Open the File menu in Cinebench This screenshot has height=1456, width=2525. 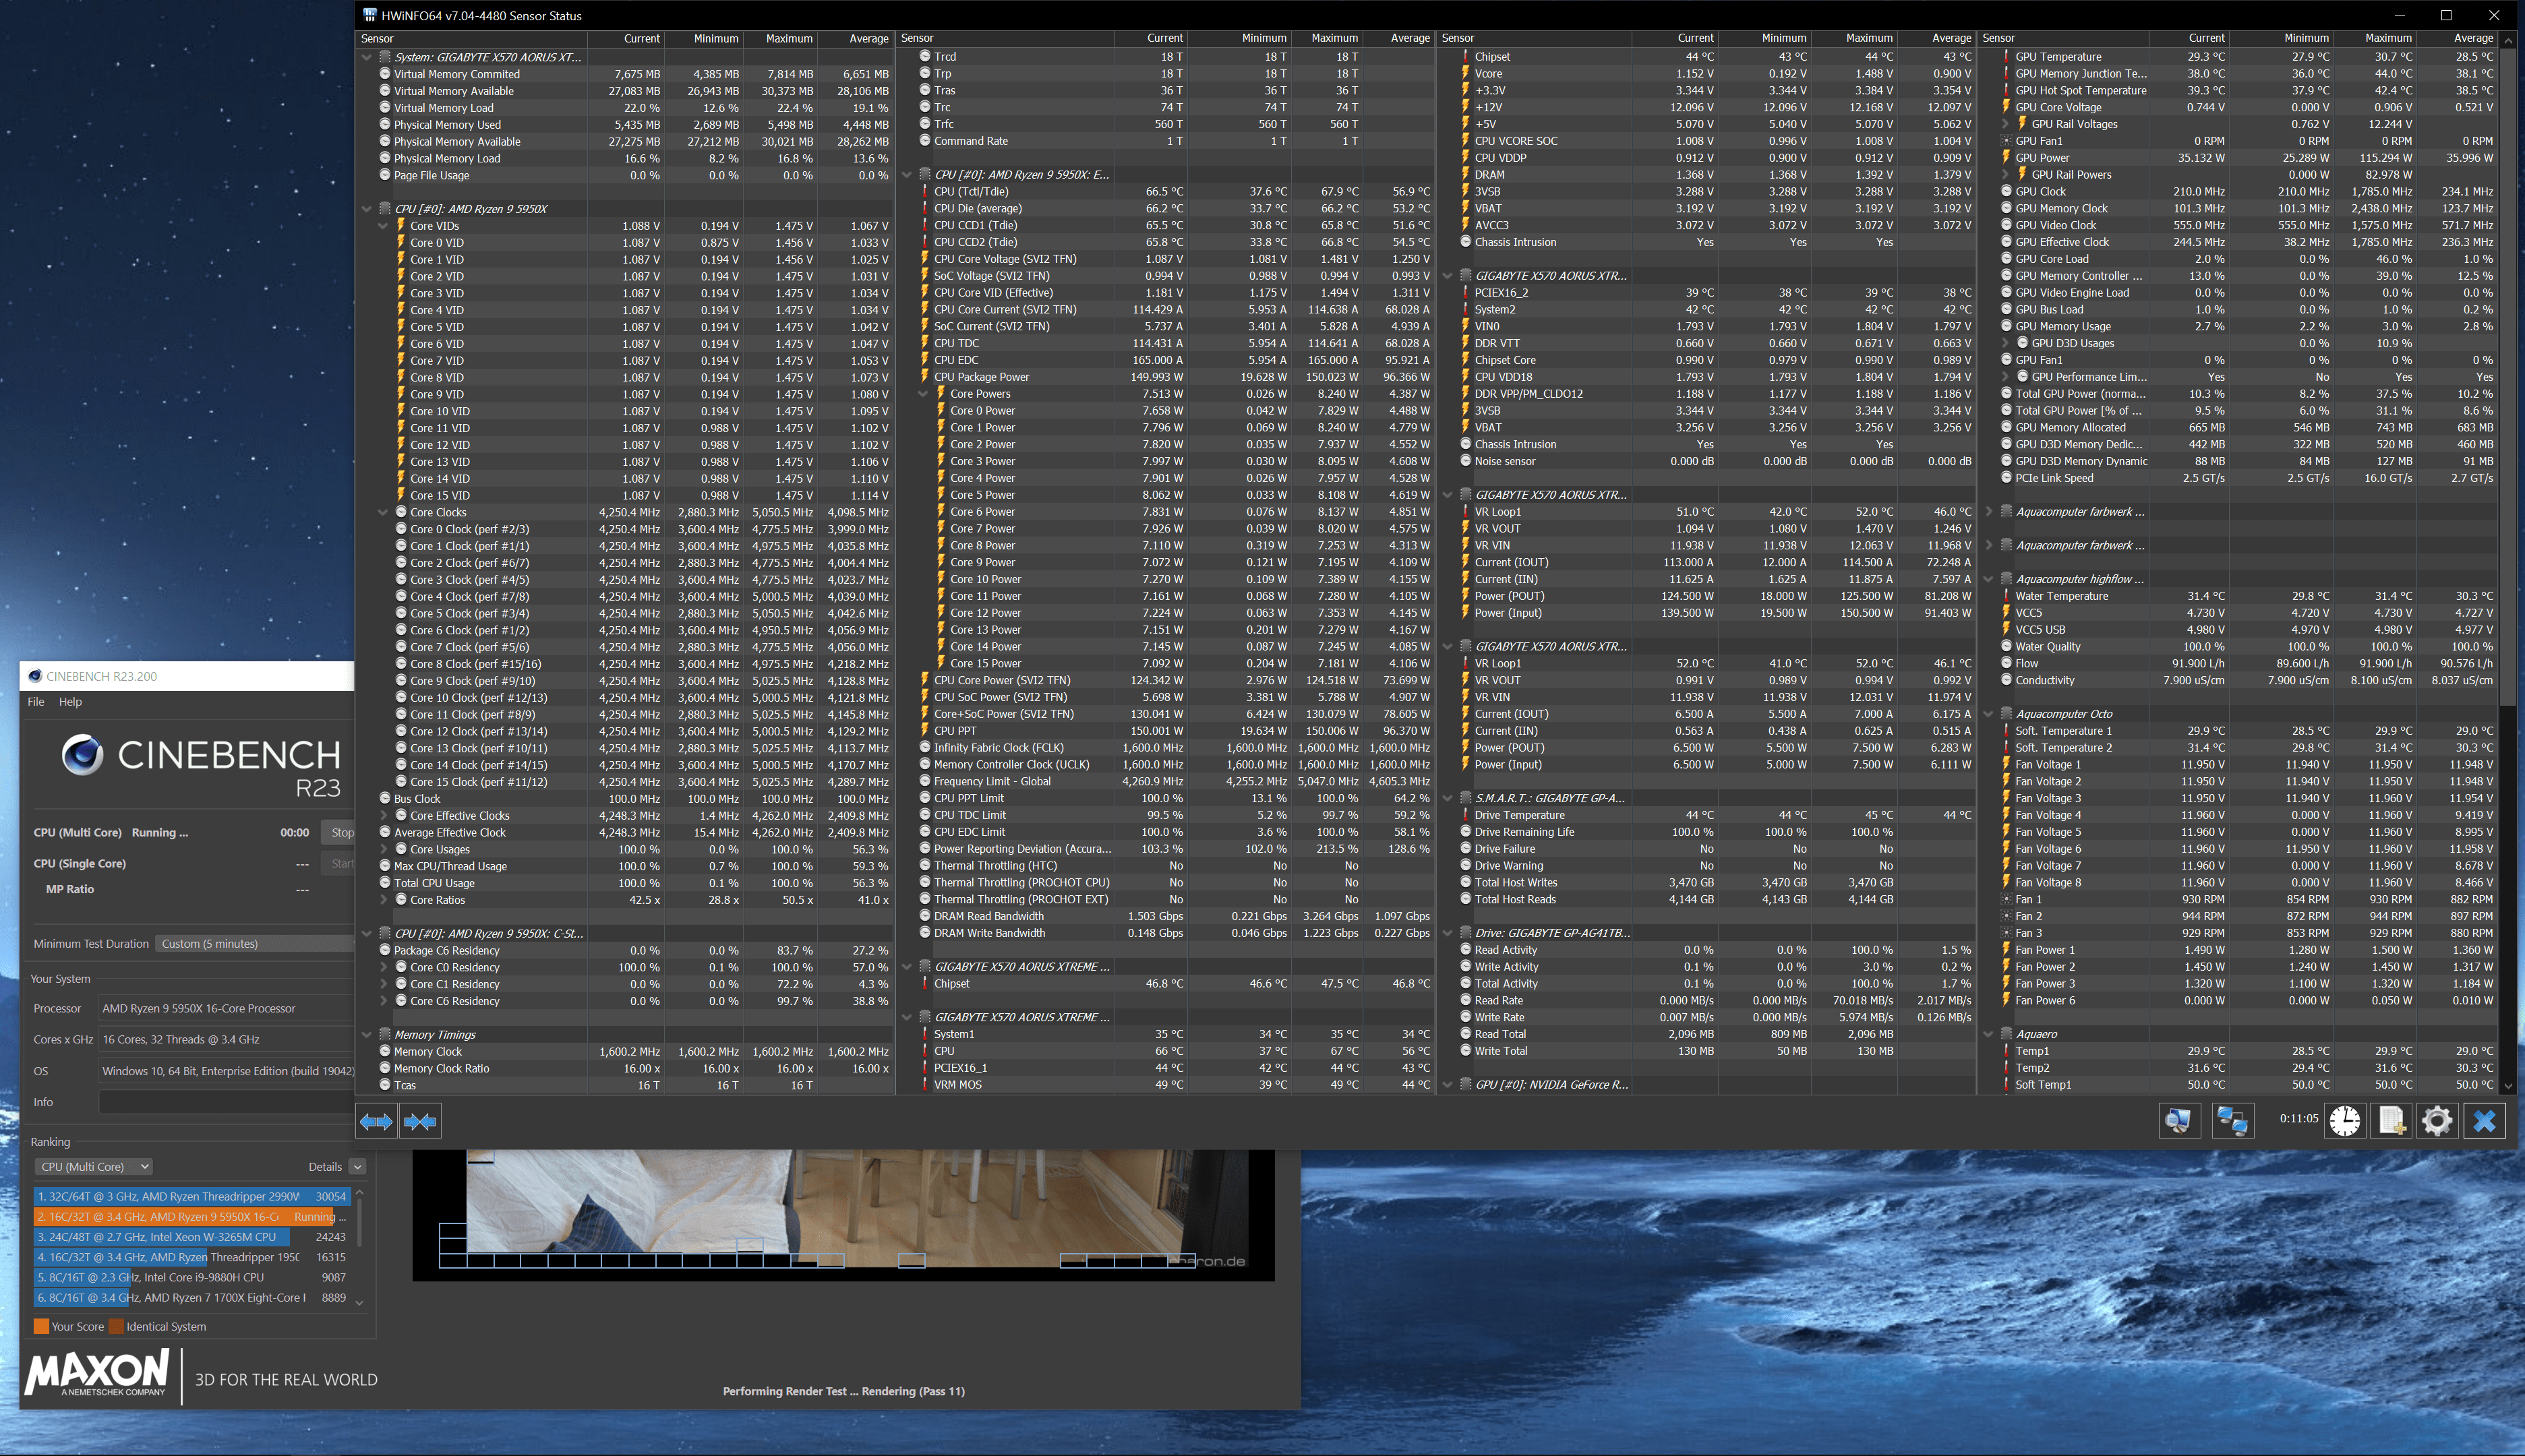(36, 701)
